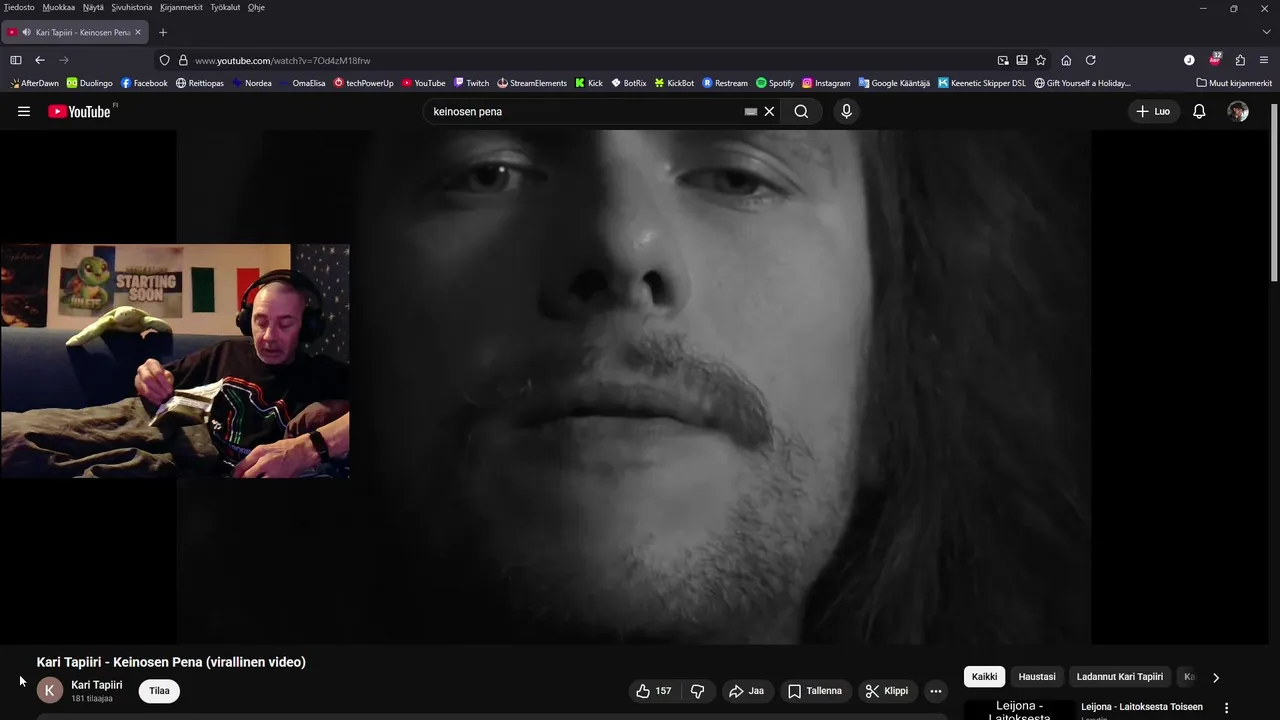Open StreamElements bookmark
The width and height of the screenshot is (1280, 720).
pyautogui.click(x=532, y=83)
